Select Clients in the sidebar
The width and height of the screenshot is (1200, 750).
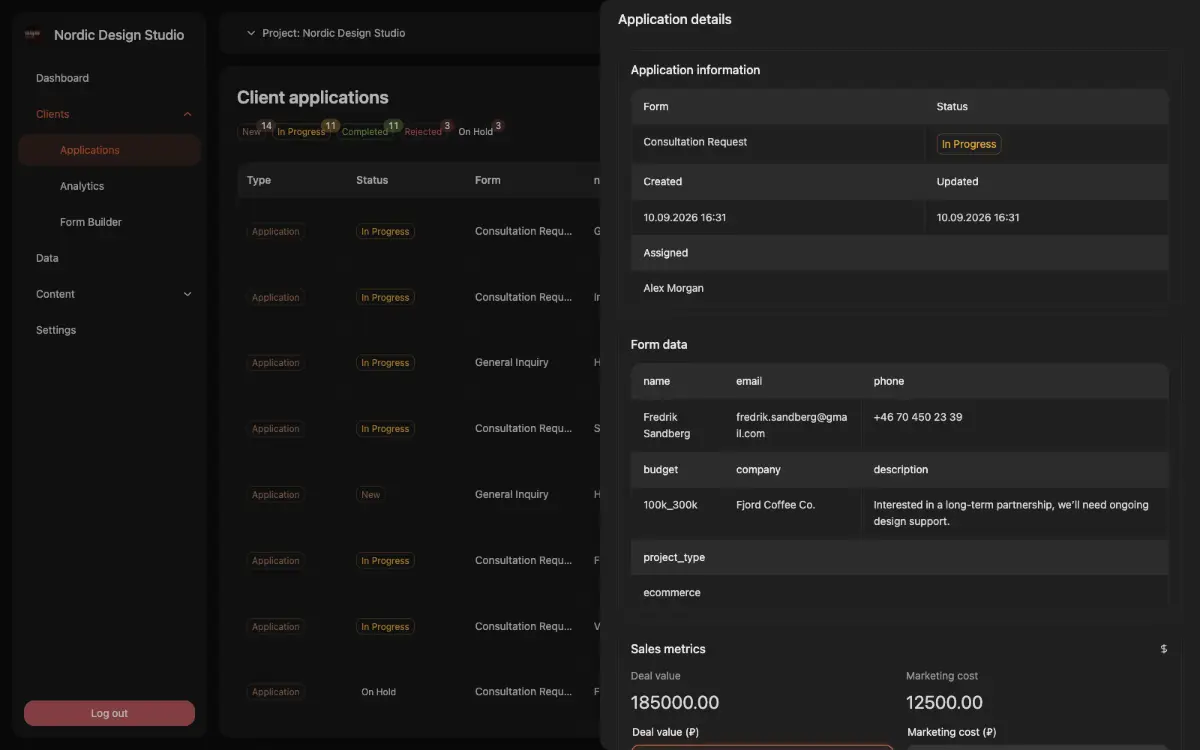pos(53,114)
